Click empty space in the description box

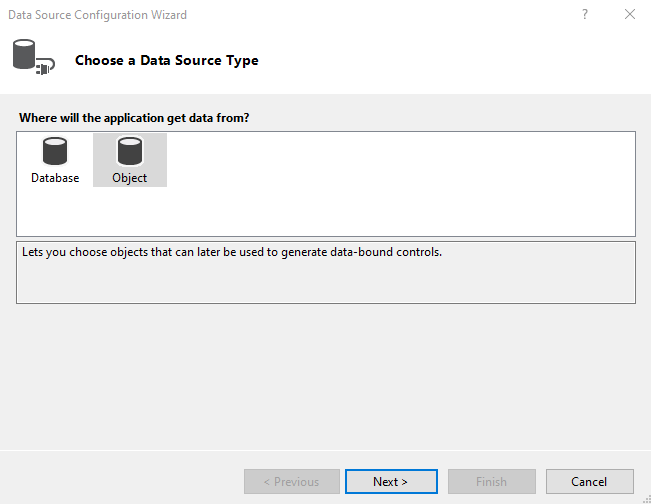(x=326, y=282)
